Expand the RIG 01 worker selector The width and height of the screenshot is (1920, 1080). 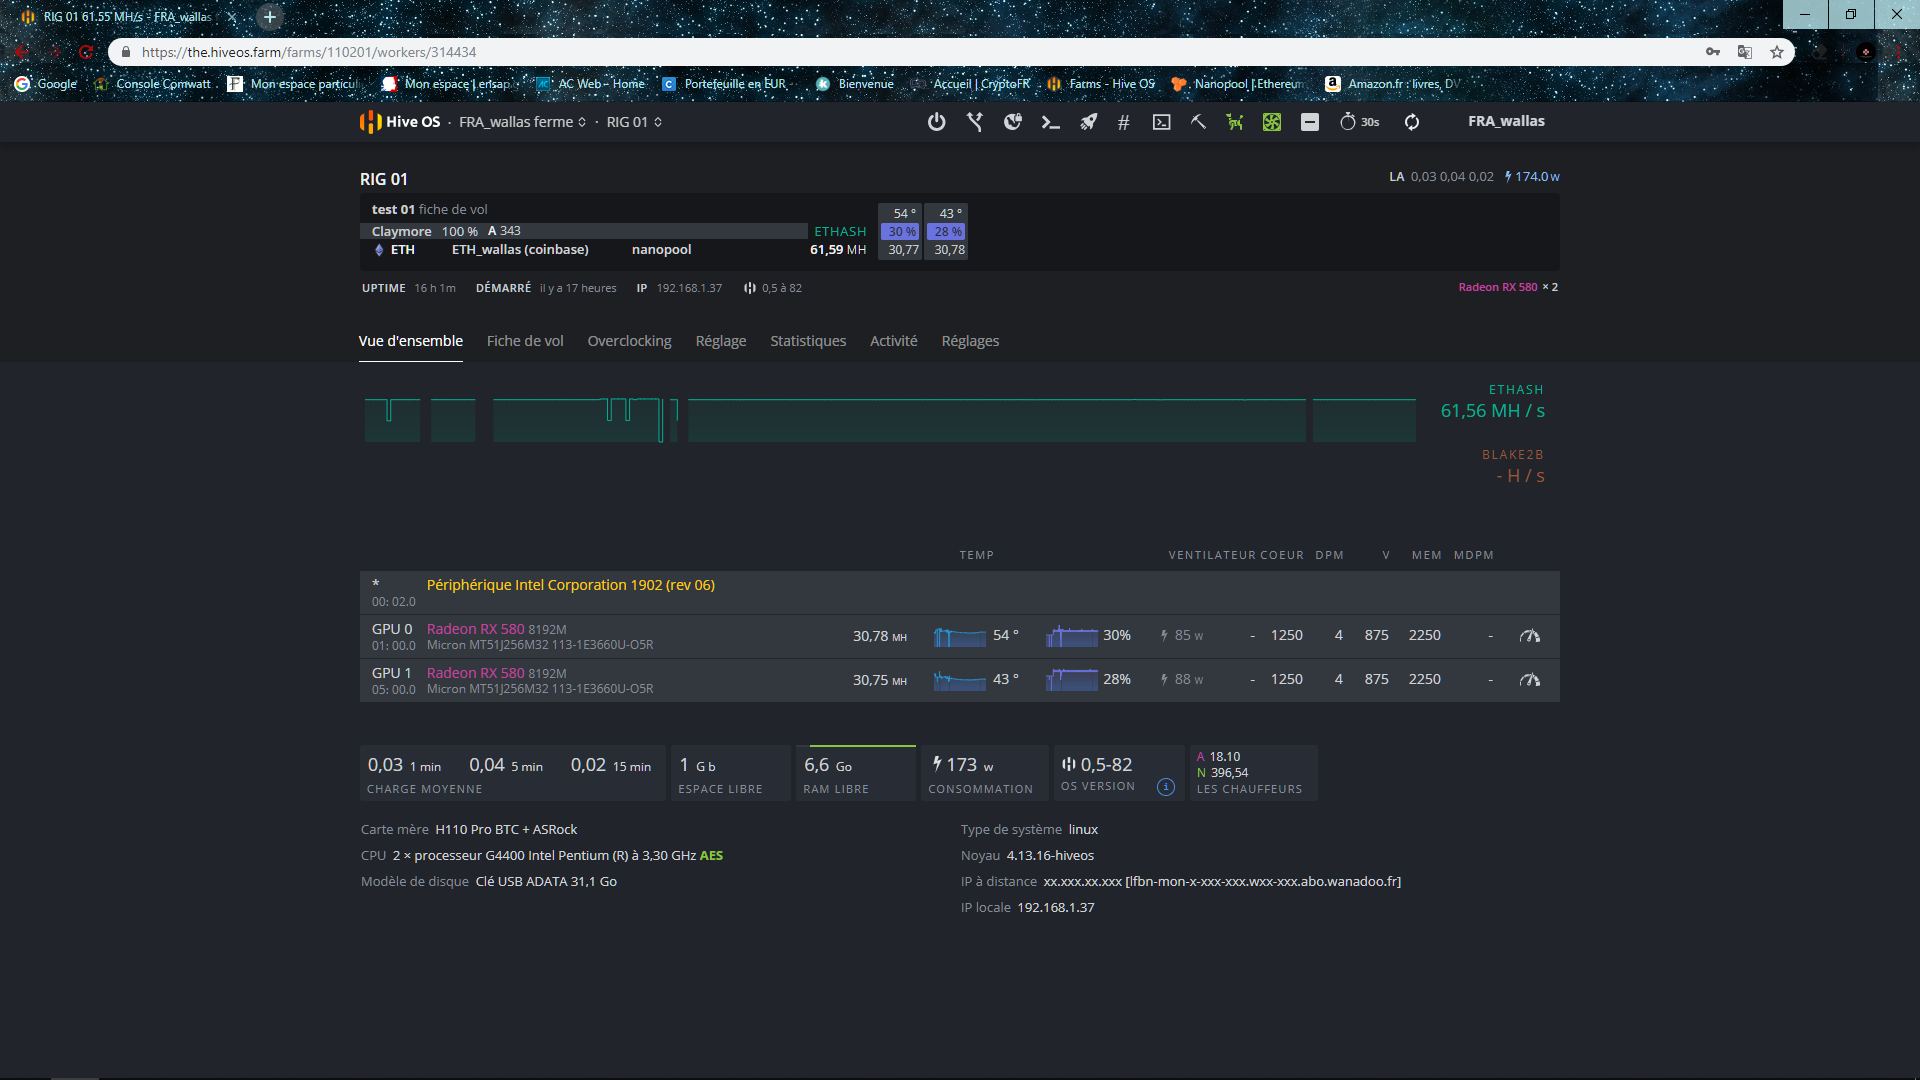pyautogui.click(x=634, y=122)
